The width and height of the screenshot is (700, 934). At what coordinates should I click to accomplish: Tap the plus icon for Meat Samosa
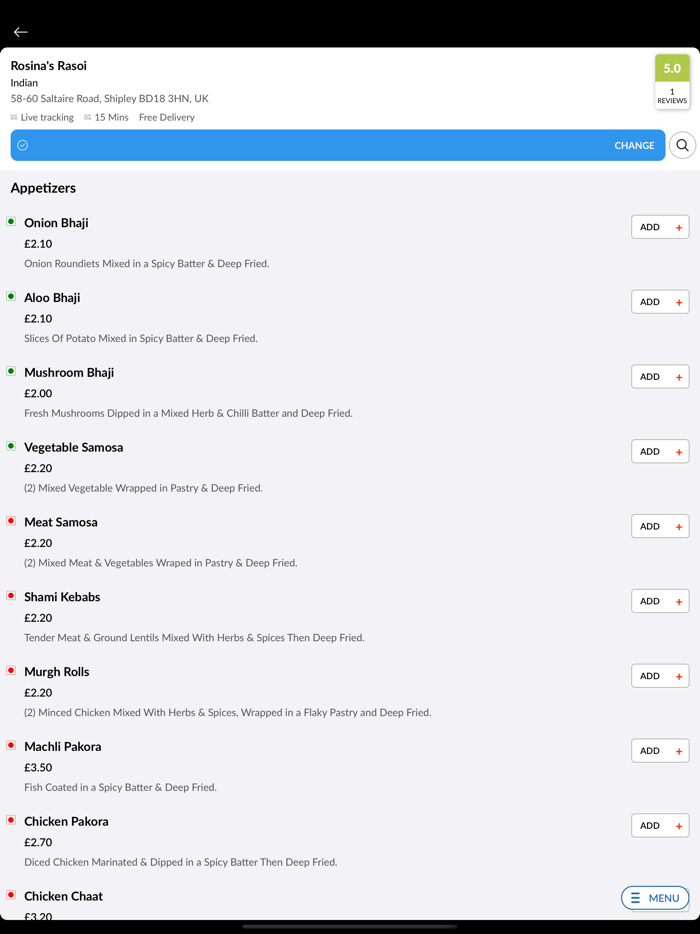[x=679, y=527]
